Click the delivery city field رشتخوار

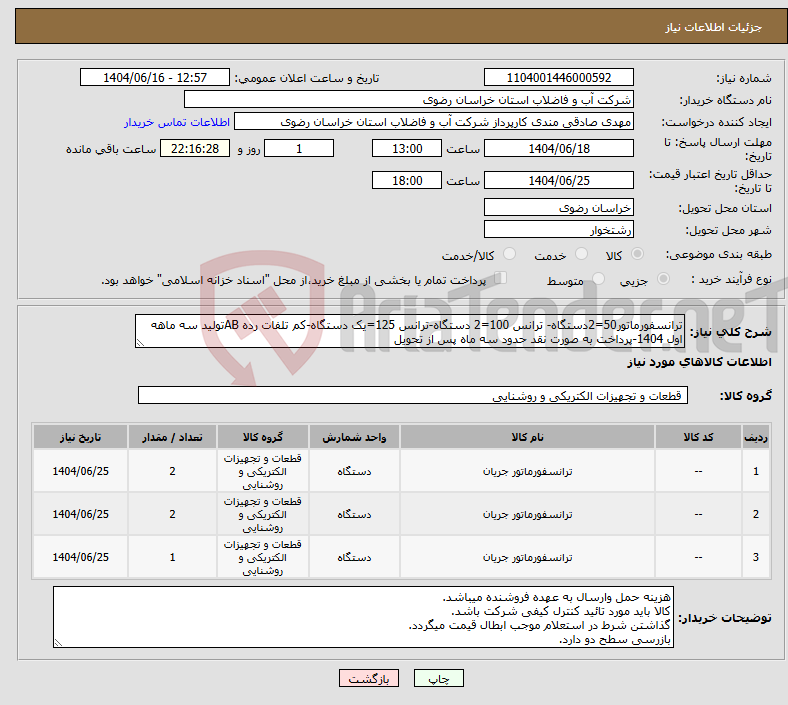pyautogui.click(x=558, y=230)
